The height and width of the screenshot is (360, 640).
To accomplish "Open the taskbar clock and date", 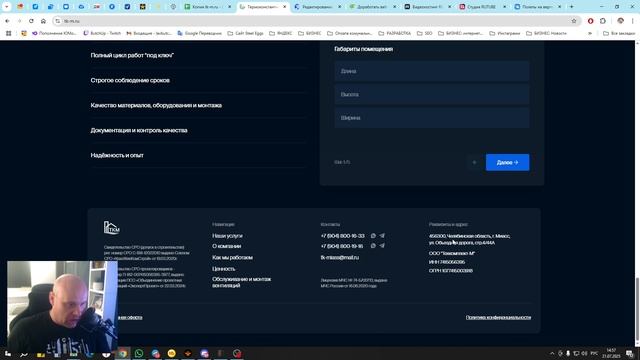I will click(611, 353).
